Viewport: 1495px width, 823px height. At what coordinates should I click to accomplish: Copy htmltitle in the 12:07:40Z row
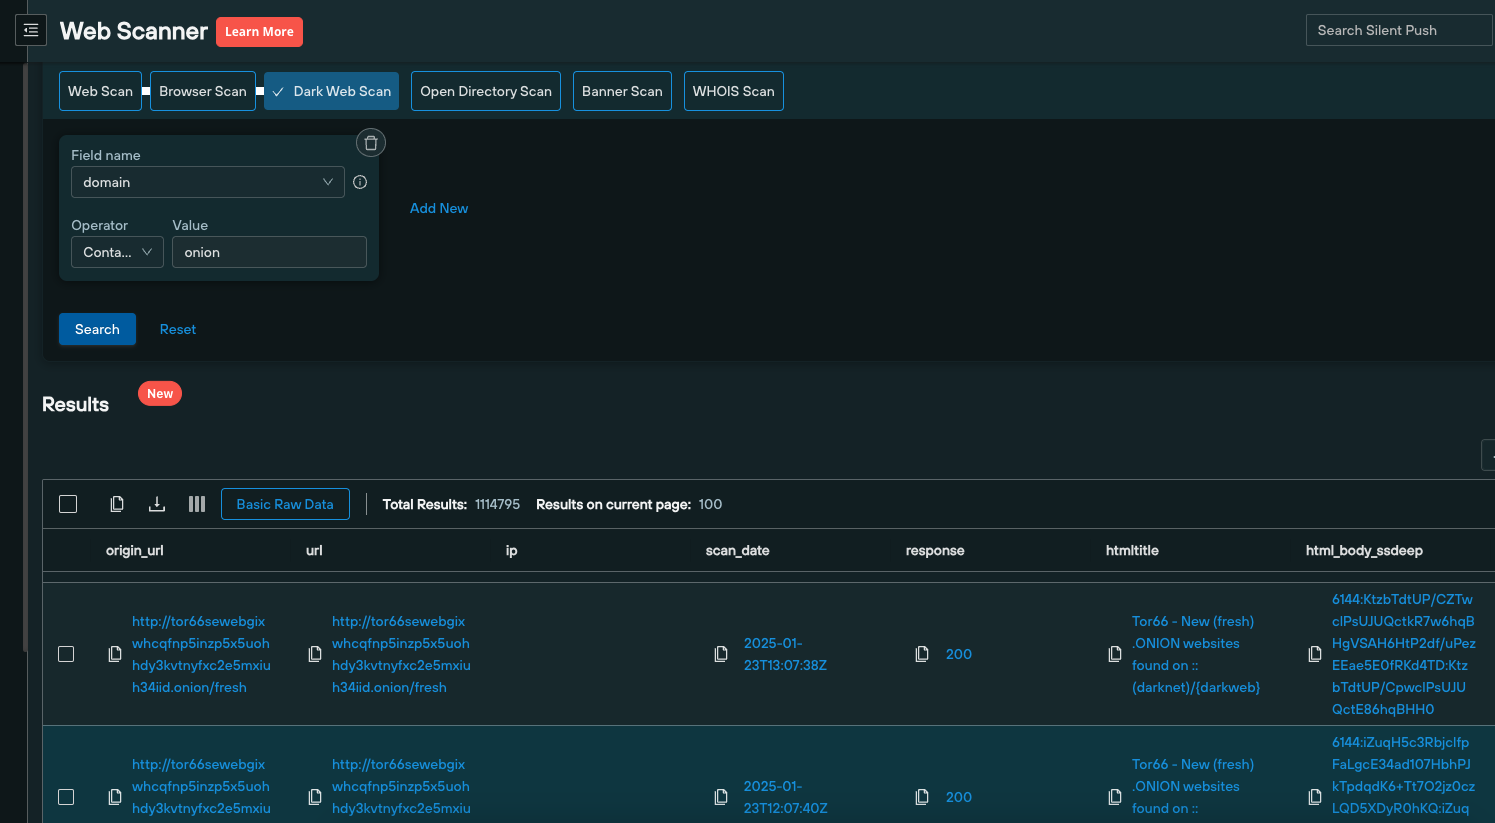(1115, 797)
